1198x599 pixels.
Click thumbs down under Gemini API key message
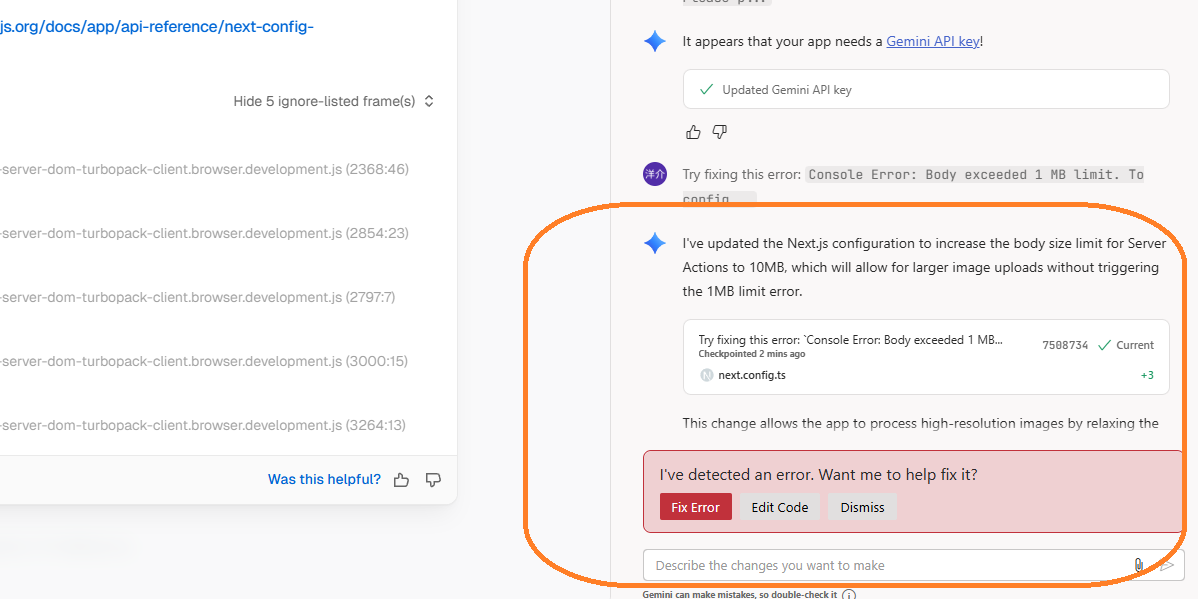click(x=719, y=132)
